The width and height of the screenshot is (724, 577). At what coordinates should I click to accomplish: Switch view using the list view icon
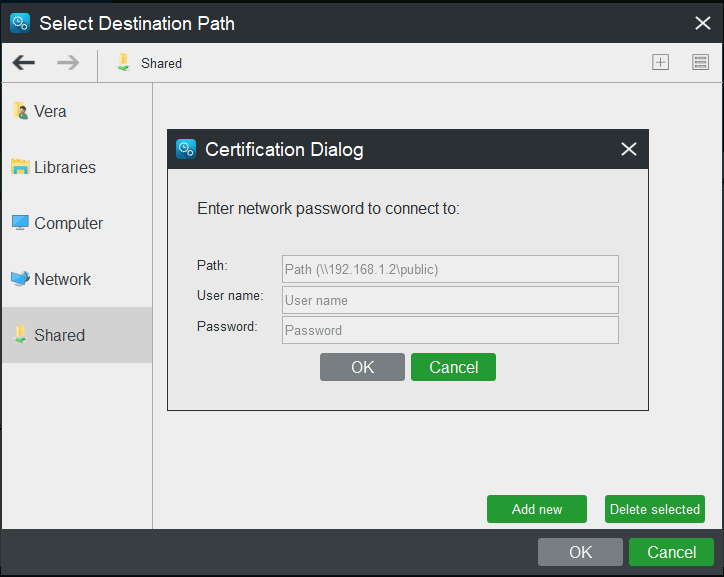coord(700,62)
